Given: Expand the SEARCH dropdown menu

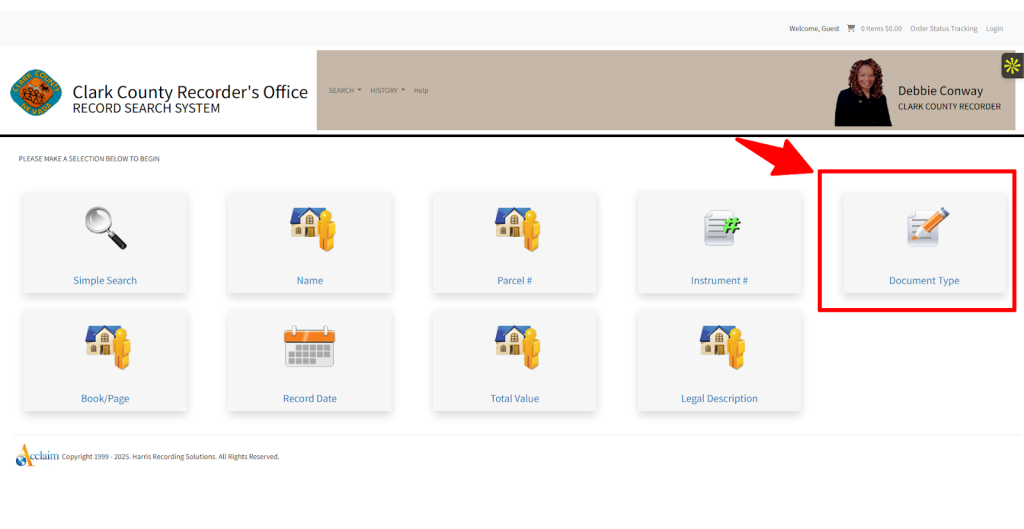Looking at the screenshot, I should click(x=345, y=90).
